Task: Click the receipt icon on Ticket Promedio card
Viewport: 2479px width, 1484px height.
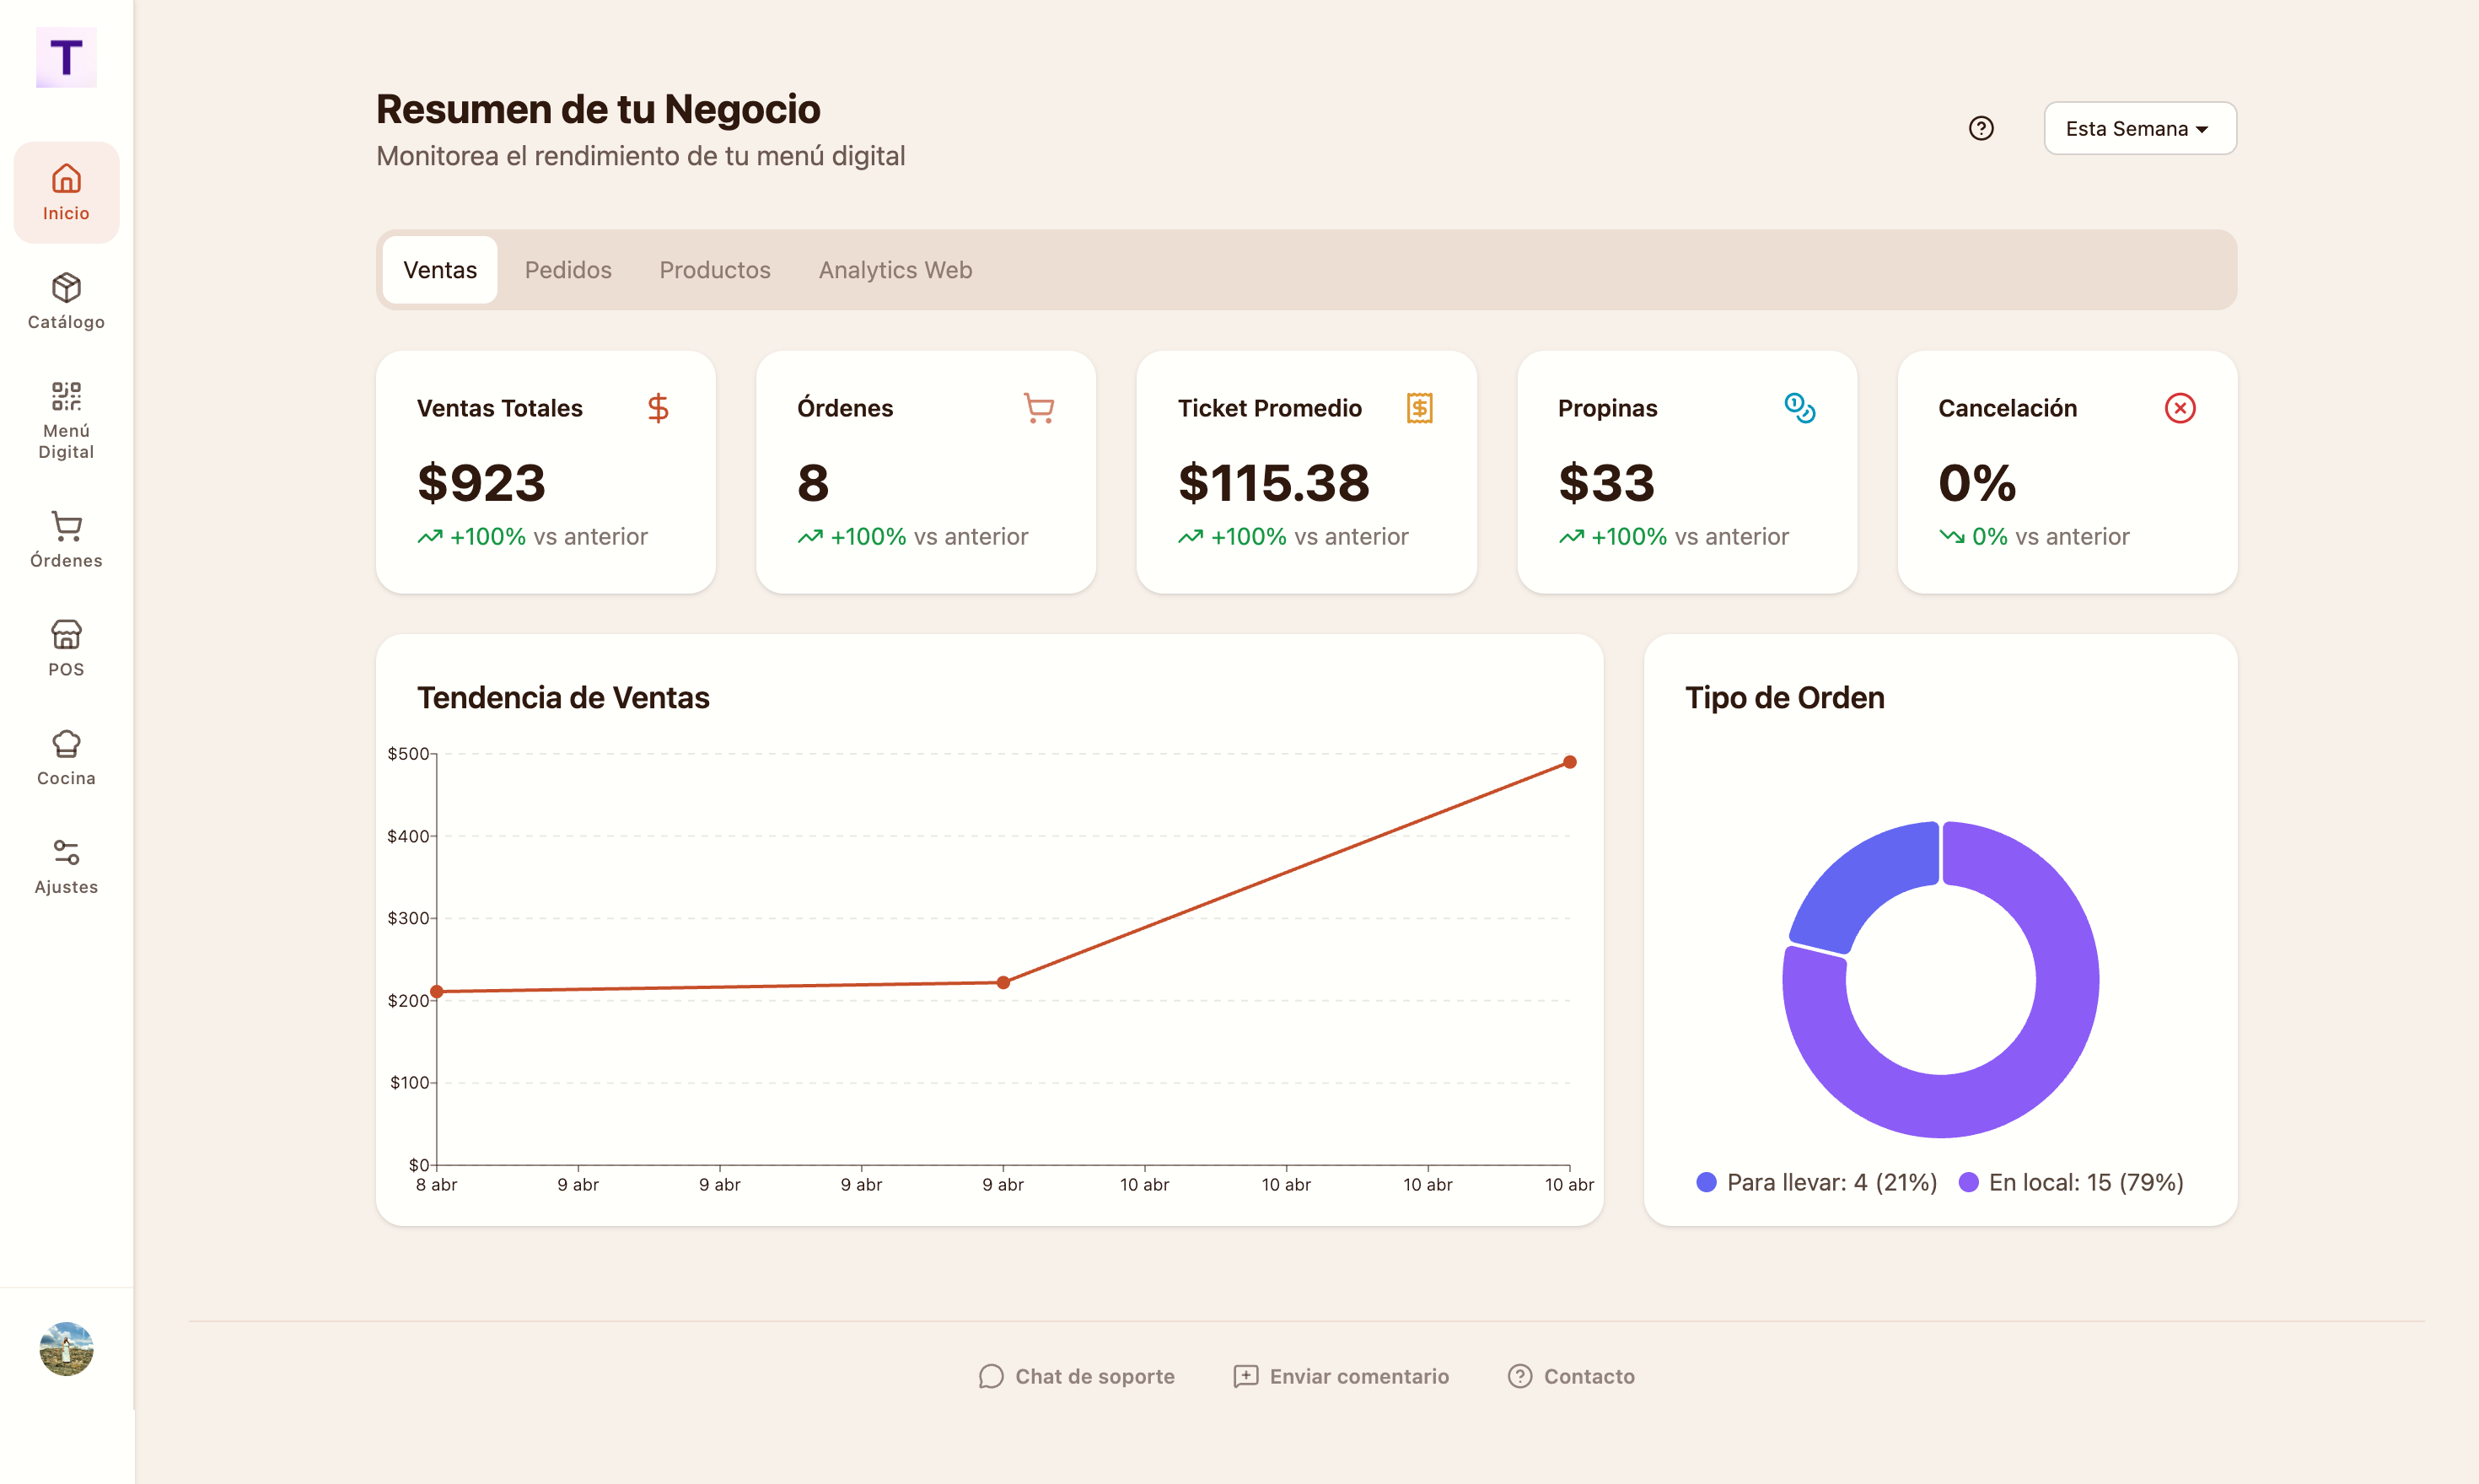Action: click(1421, 407)
